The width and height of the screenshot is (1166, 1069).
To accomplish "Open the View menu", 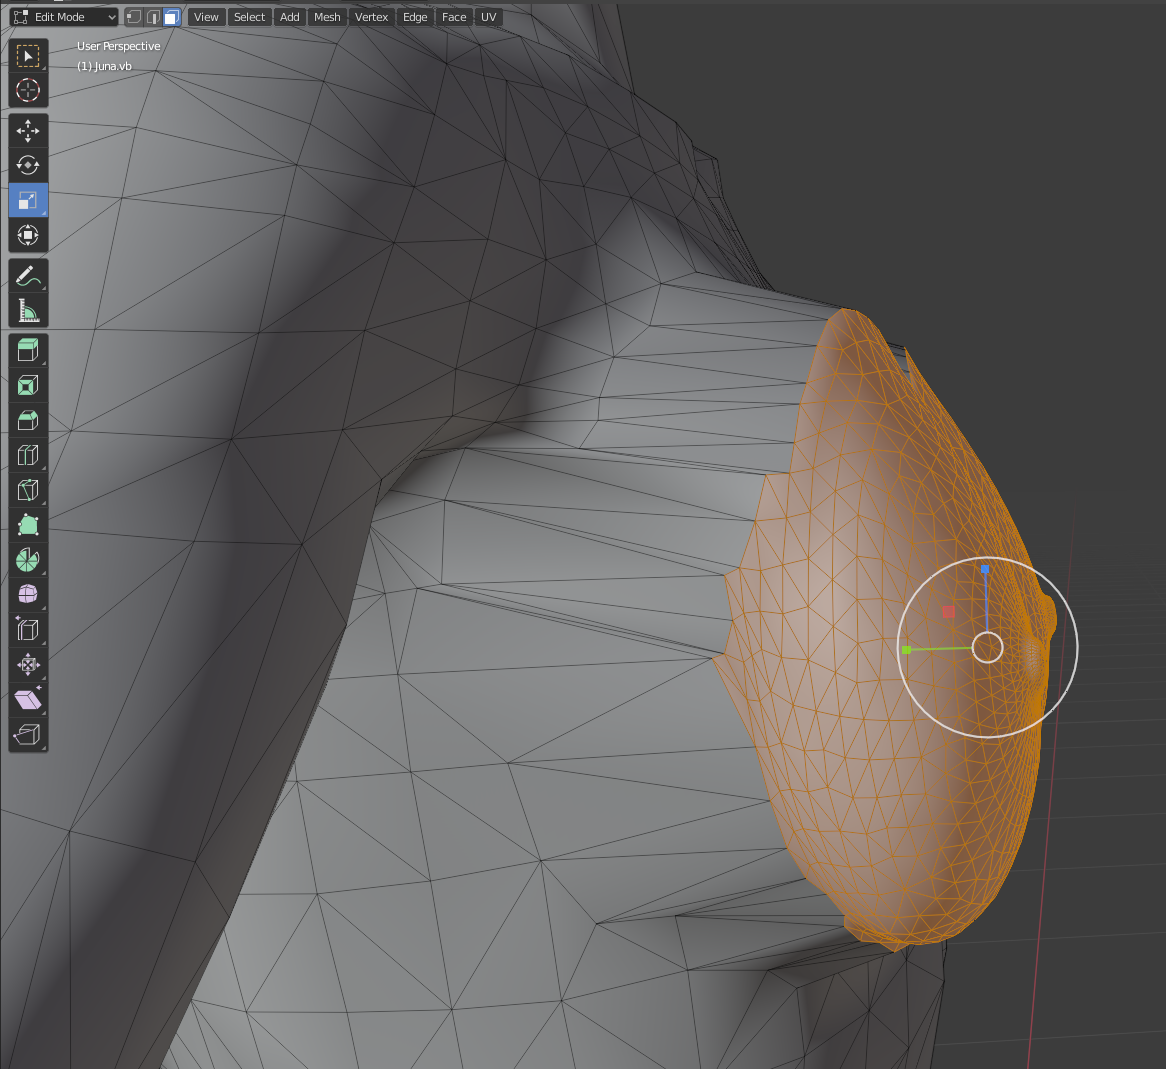I will coord(206,17).
